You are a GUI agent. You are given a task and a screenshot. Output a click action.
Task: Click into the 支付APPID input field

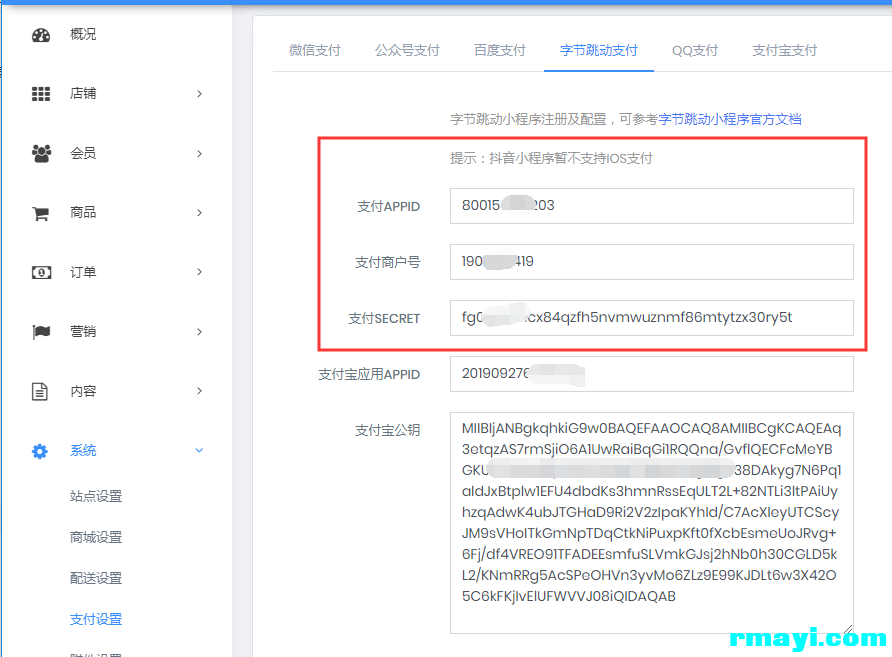pyautogui.click(x=651, y=206)
